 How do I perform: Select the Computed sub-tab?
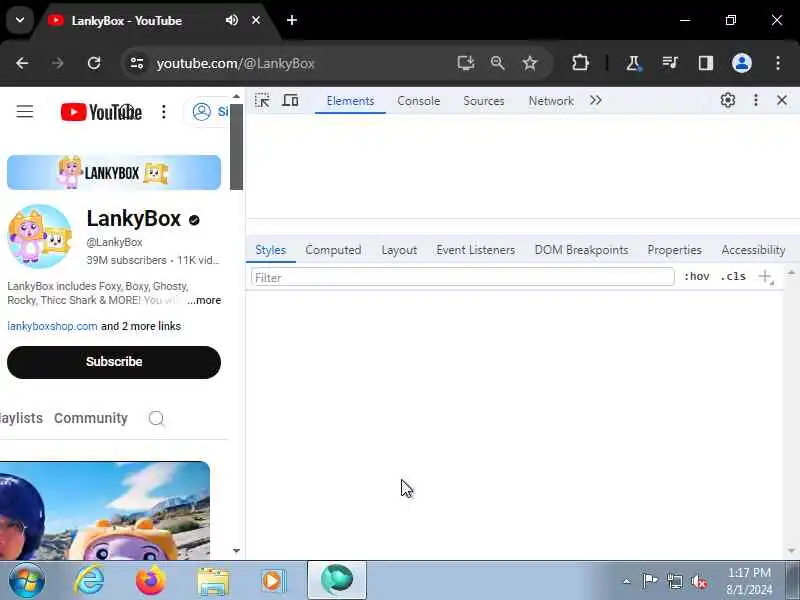[x=333, y=250]
